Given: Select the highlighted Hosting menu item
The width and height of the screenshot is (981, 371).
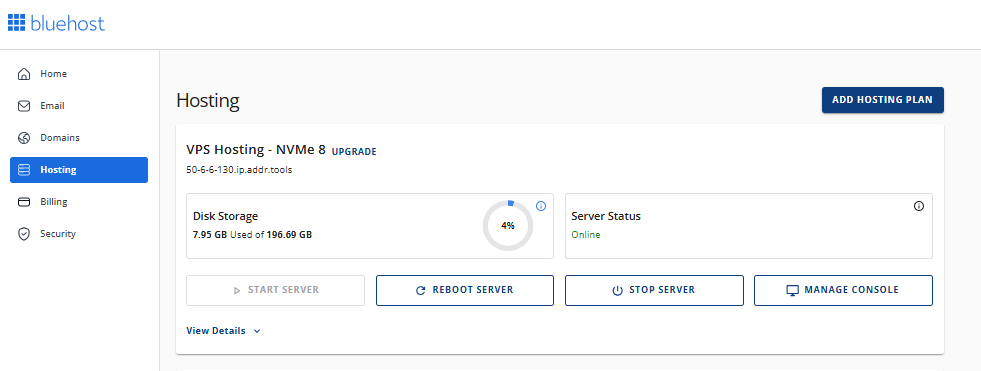Looking at the screenshot, I should [79, 170].
